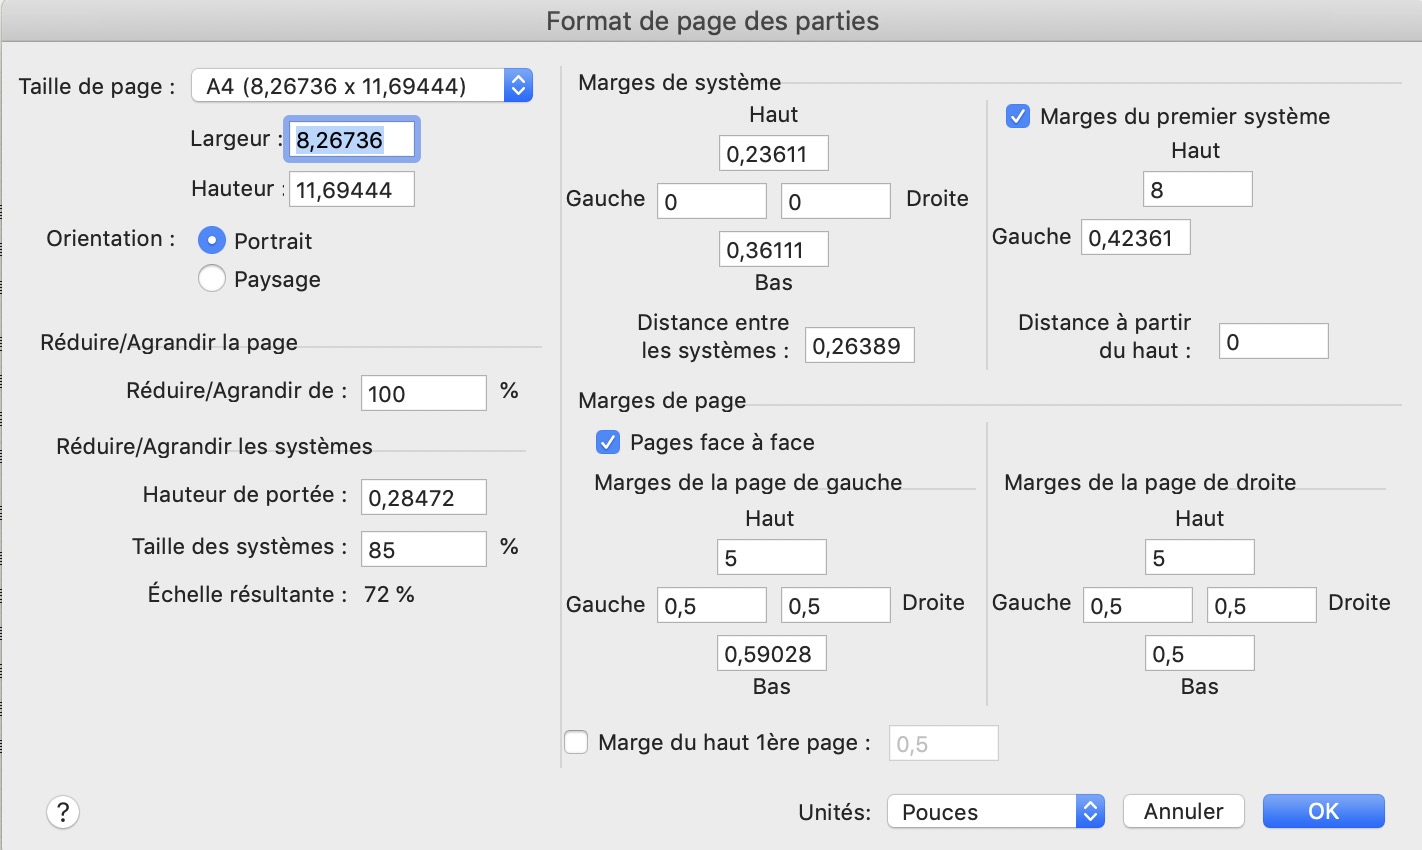Edit the Taille des systèmes field

pyautogui.click(x=423, y=550)
